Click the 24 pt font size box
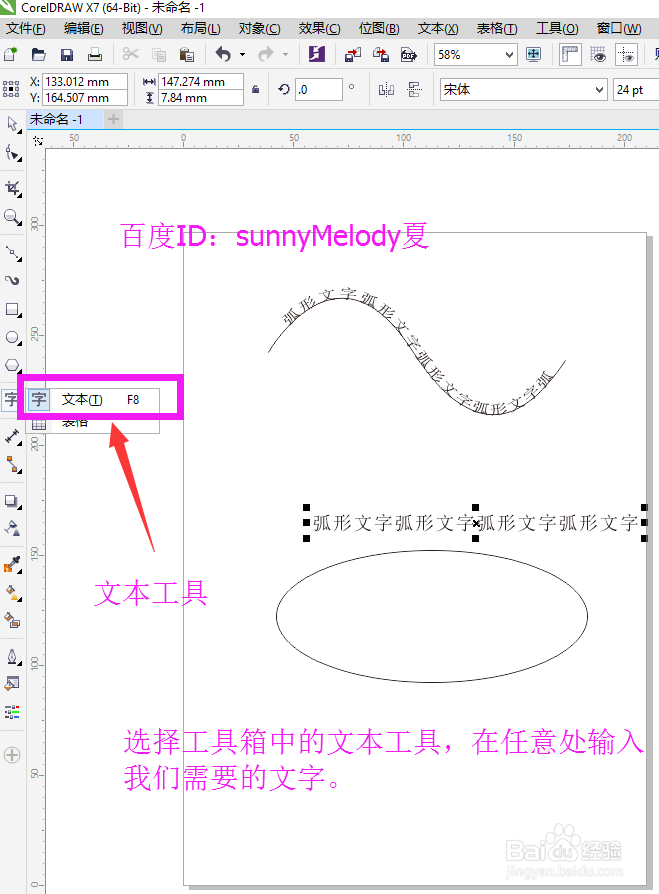Viewport: 659px width, 894px height. point(636,90)
